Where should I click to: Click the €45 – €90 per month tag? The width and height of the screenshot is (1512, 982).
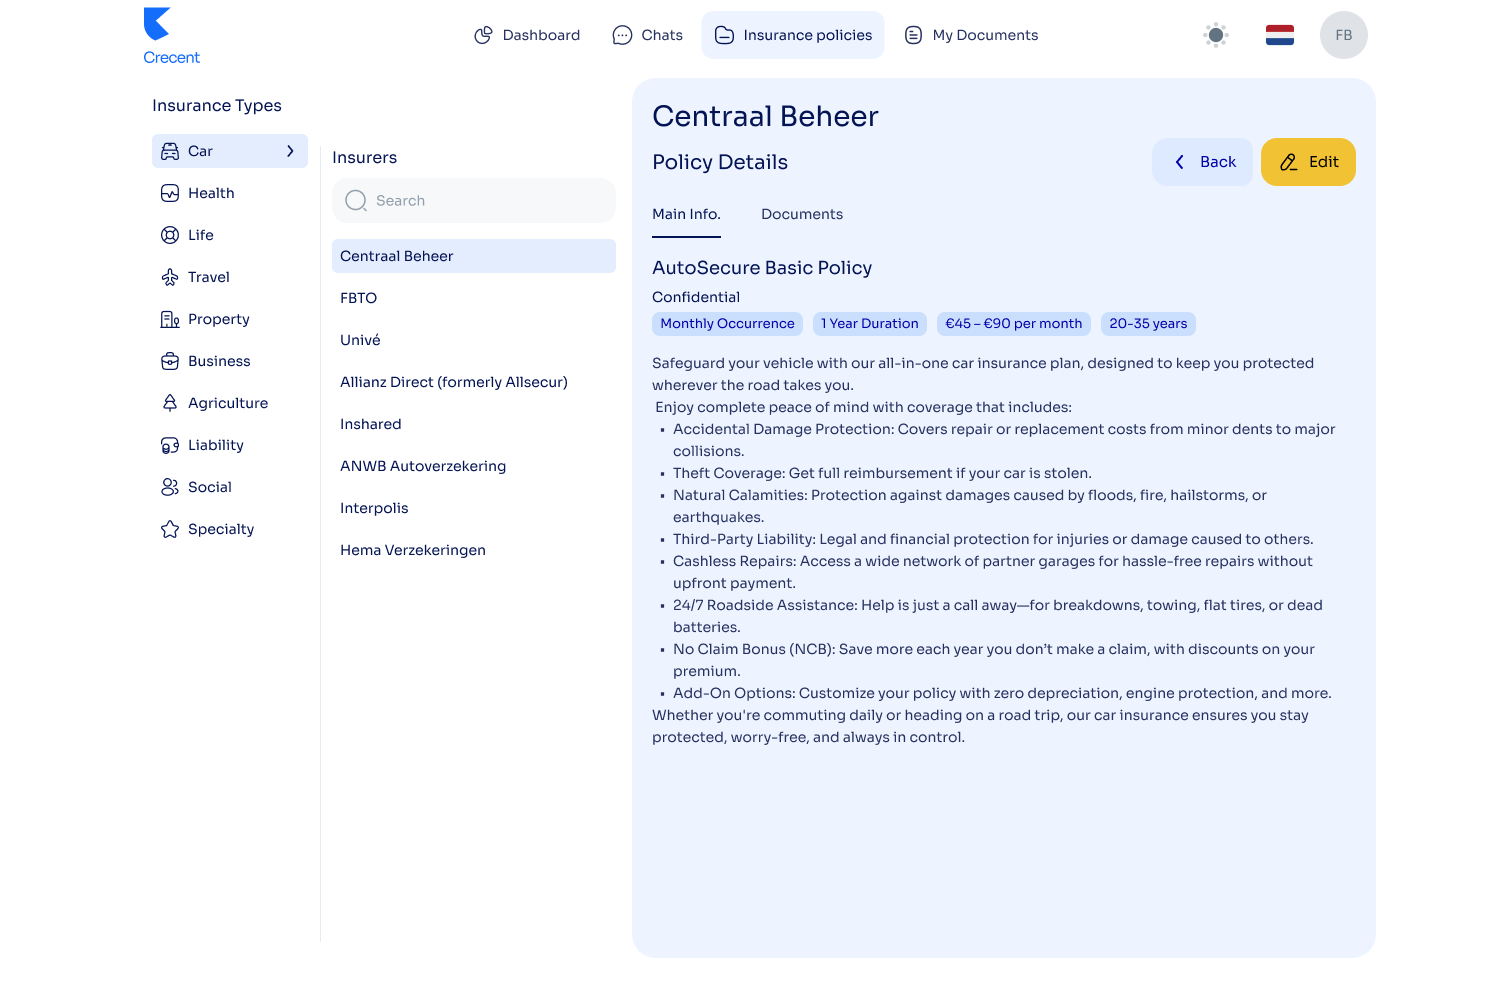(1014, 324)
